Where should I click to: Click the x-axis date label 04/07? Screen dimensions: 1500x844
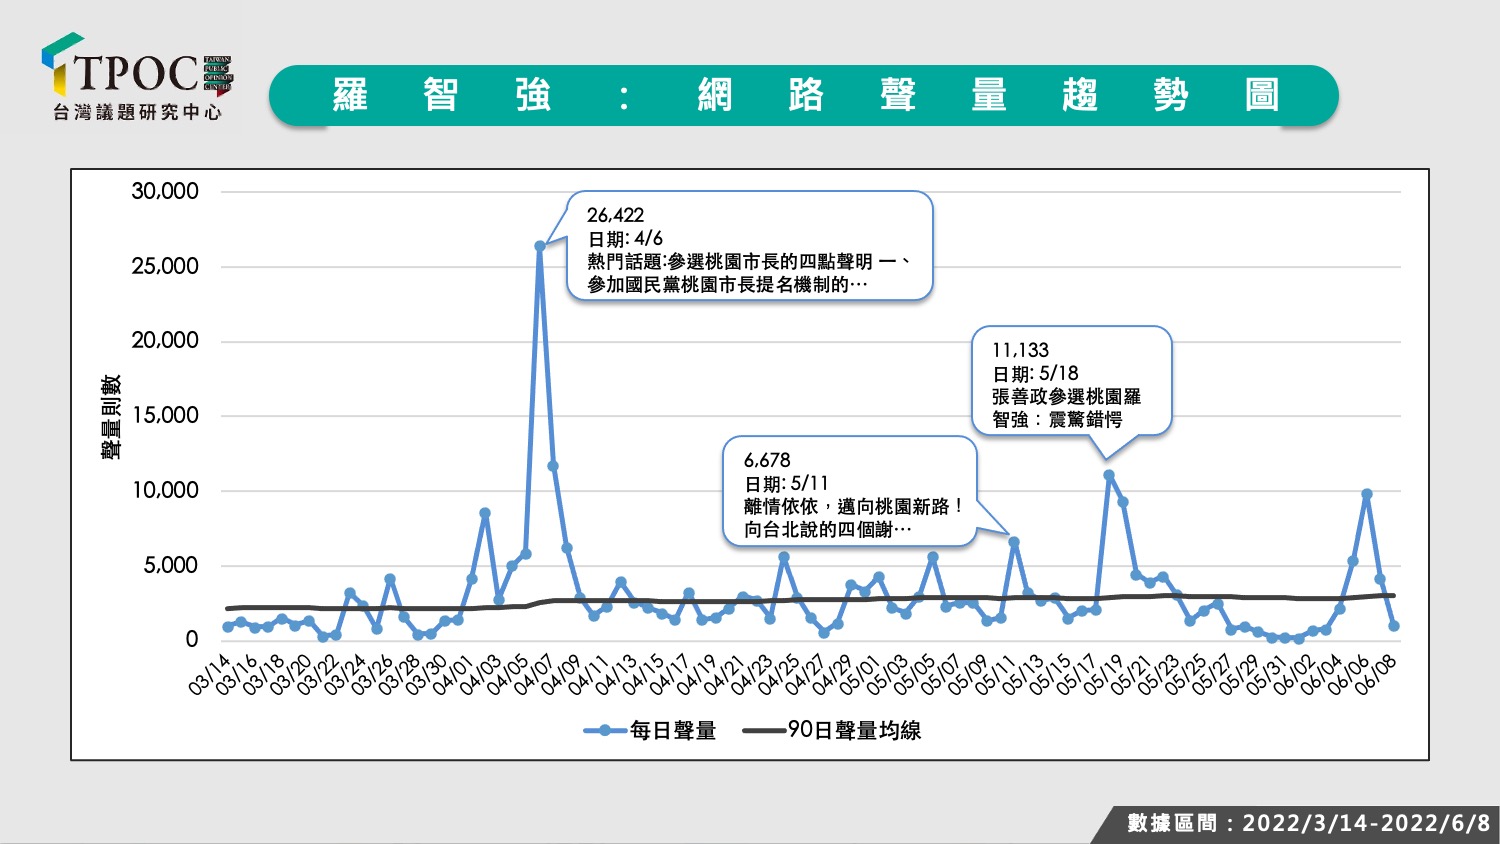[x=534, y=675]
